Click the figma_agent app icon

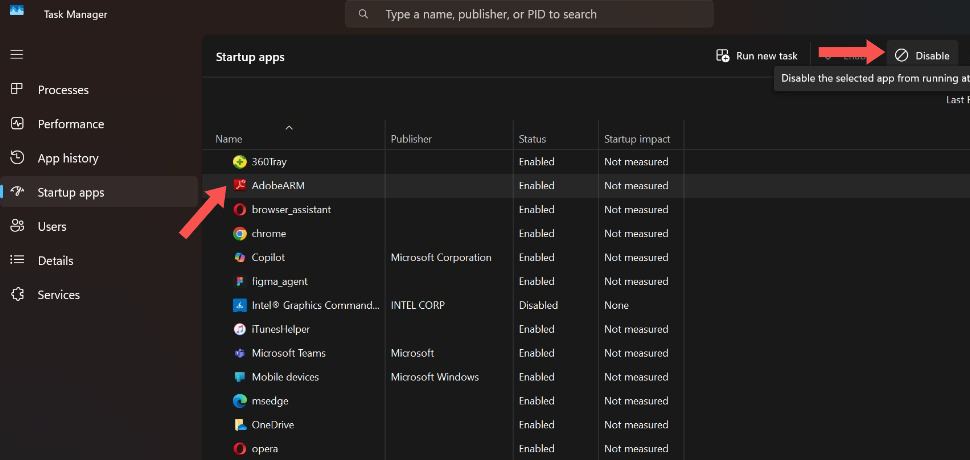[240, 281]
